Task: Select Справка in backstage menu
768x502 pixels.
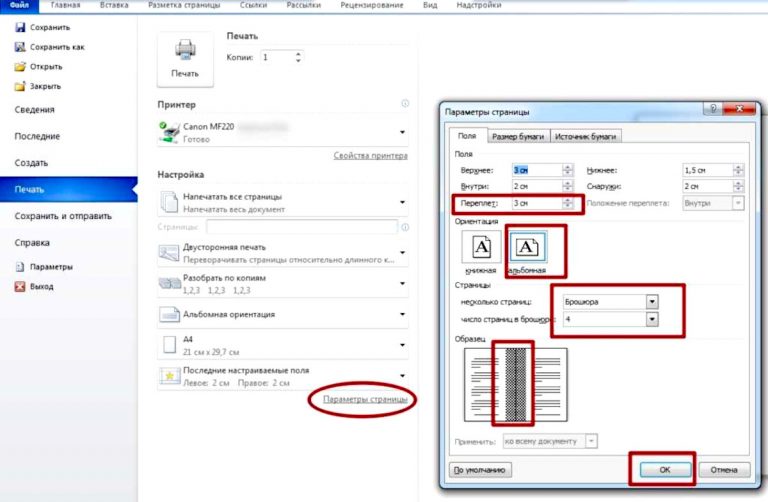Action: (x=32, y=242)
